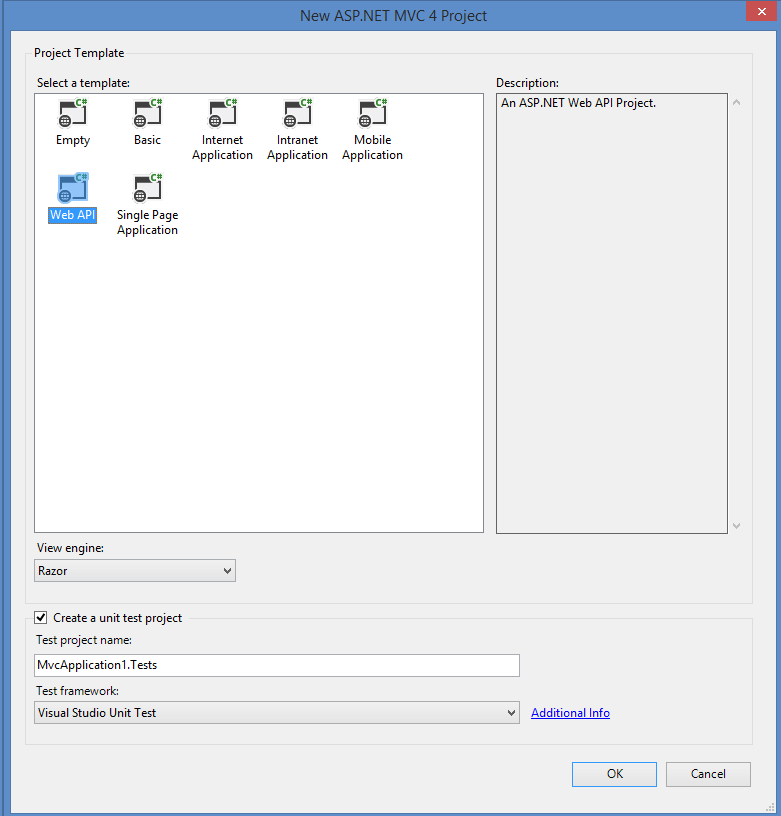
Task: Uncheck Create a unit test project
Action: (41, 618)
